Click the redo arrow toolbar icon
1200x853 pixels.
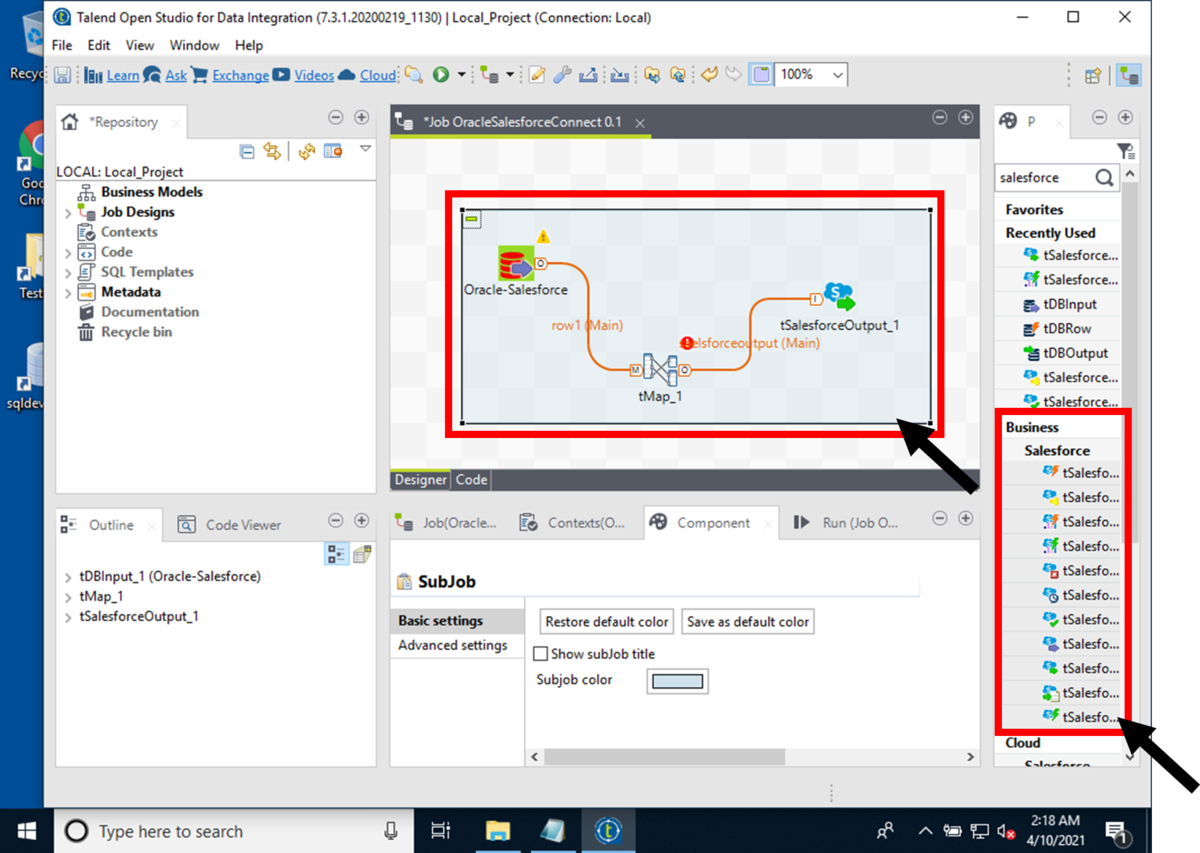click(x=734, y=75)
